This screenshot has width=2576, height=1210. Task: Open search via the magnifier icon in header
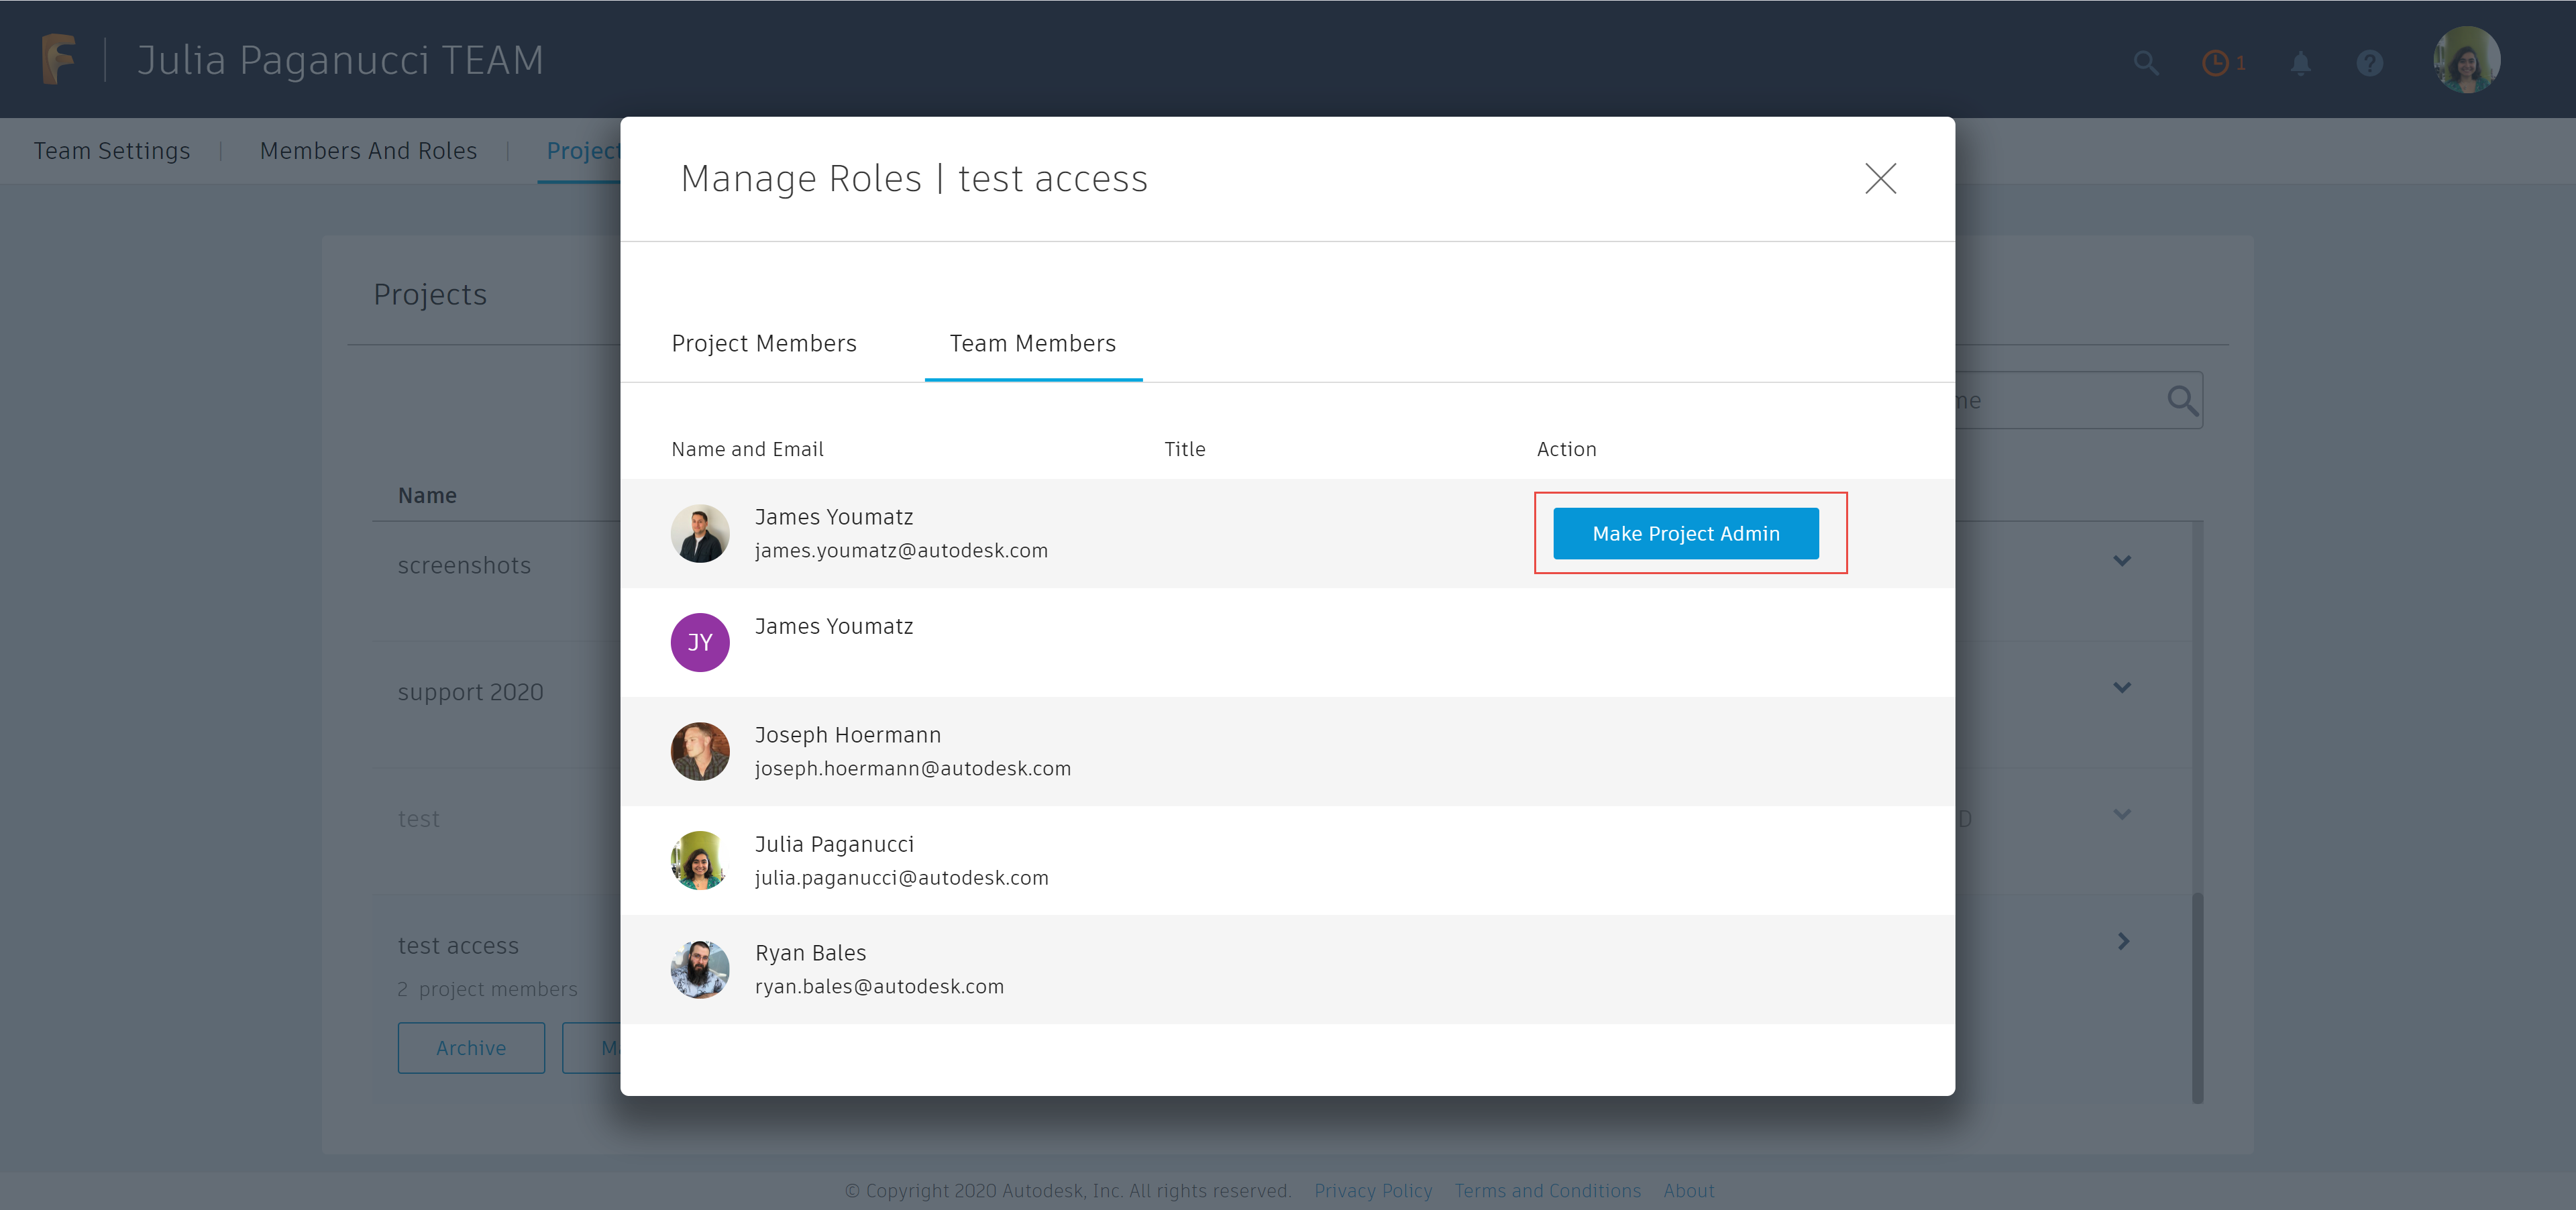(x=2145, y=63)
